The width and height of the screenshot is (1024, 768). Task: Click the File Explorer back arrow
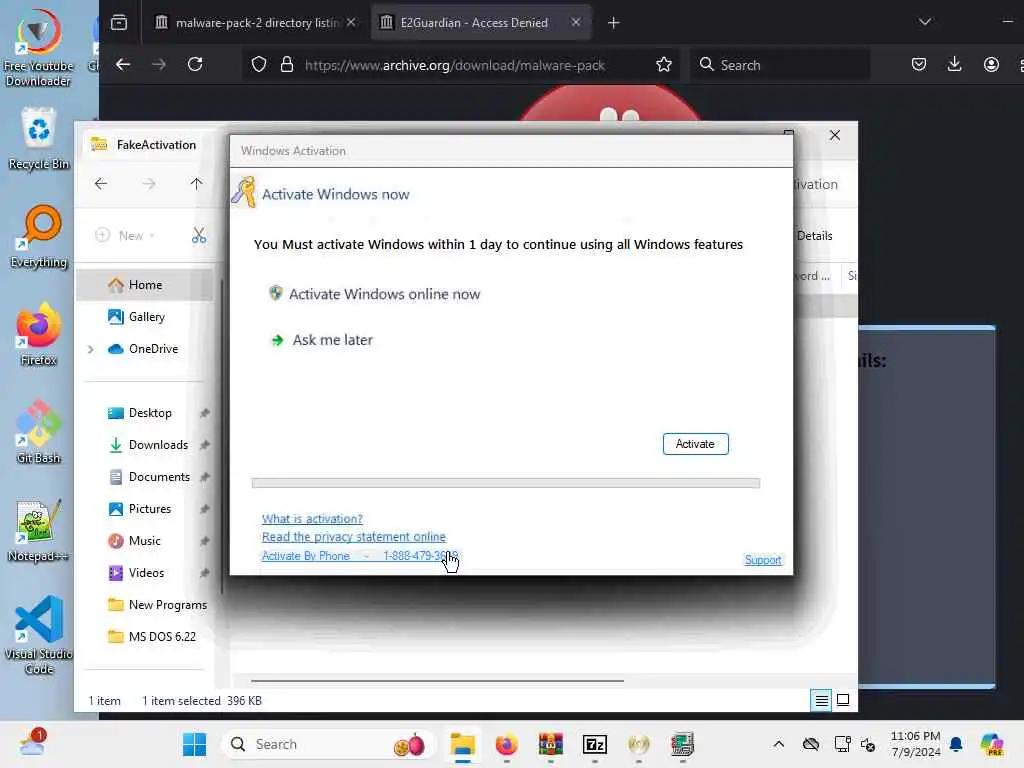[x=101, y=184]
